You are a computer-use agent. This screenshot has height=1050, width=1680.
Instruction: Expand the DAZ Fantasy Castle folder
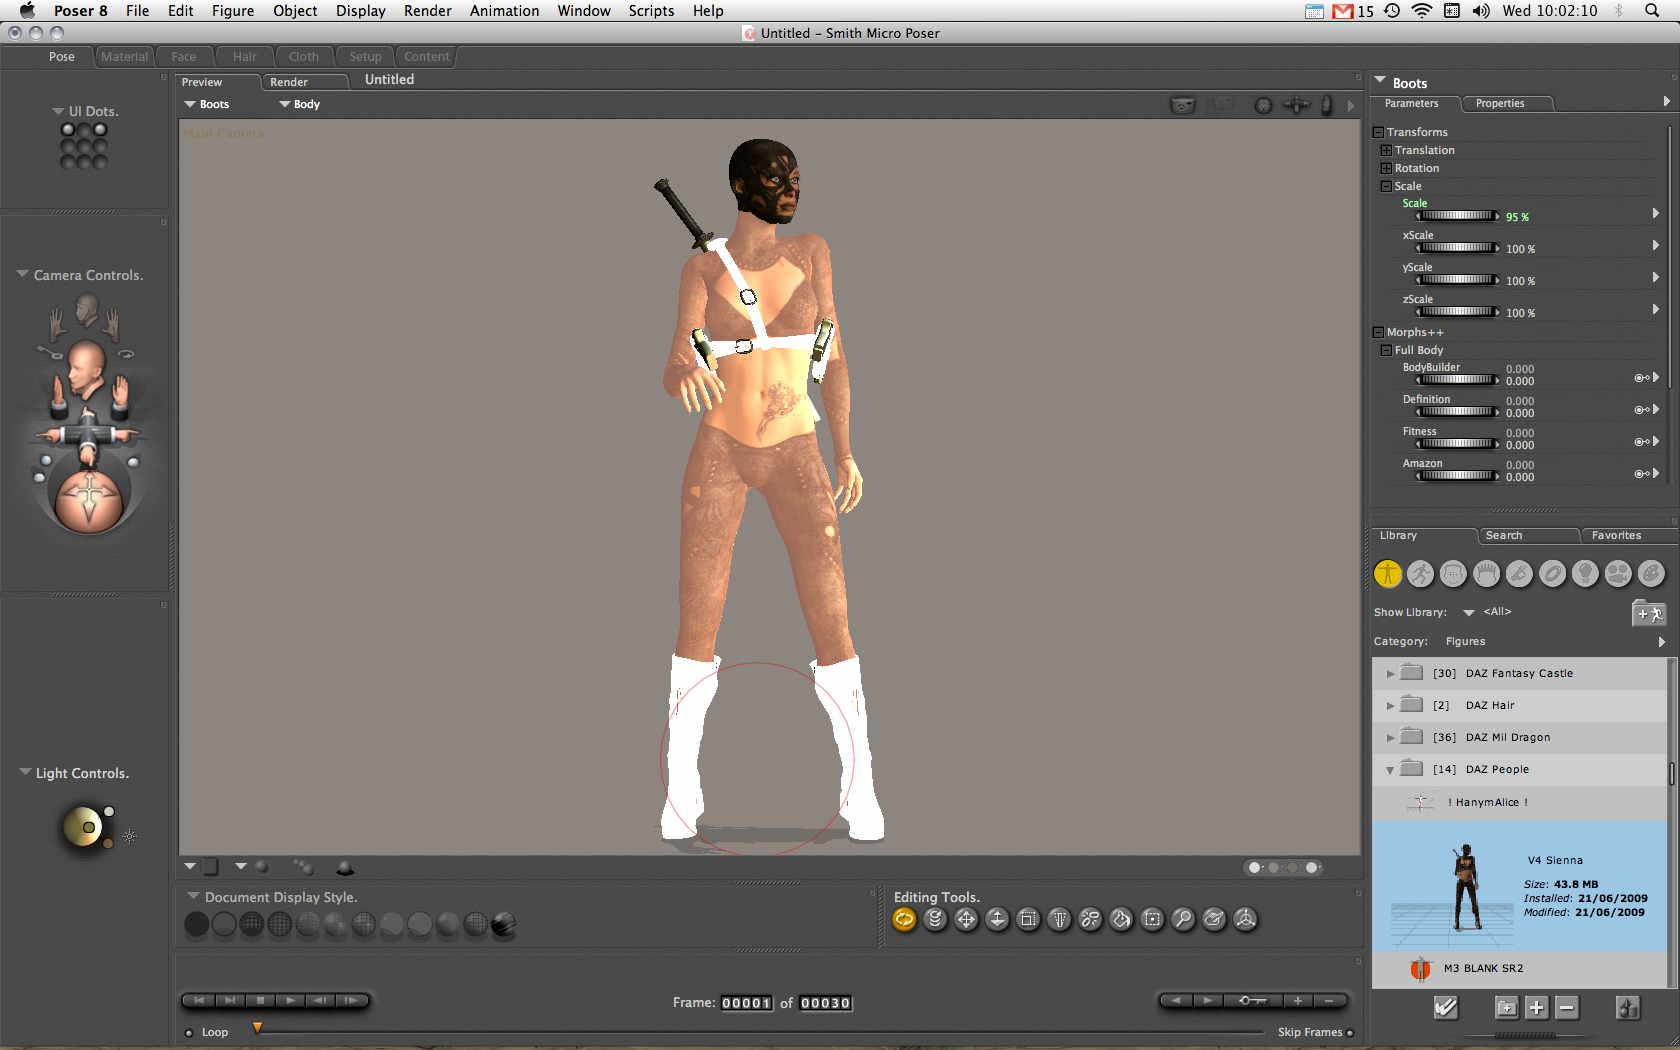point(1390,674)
